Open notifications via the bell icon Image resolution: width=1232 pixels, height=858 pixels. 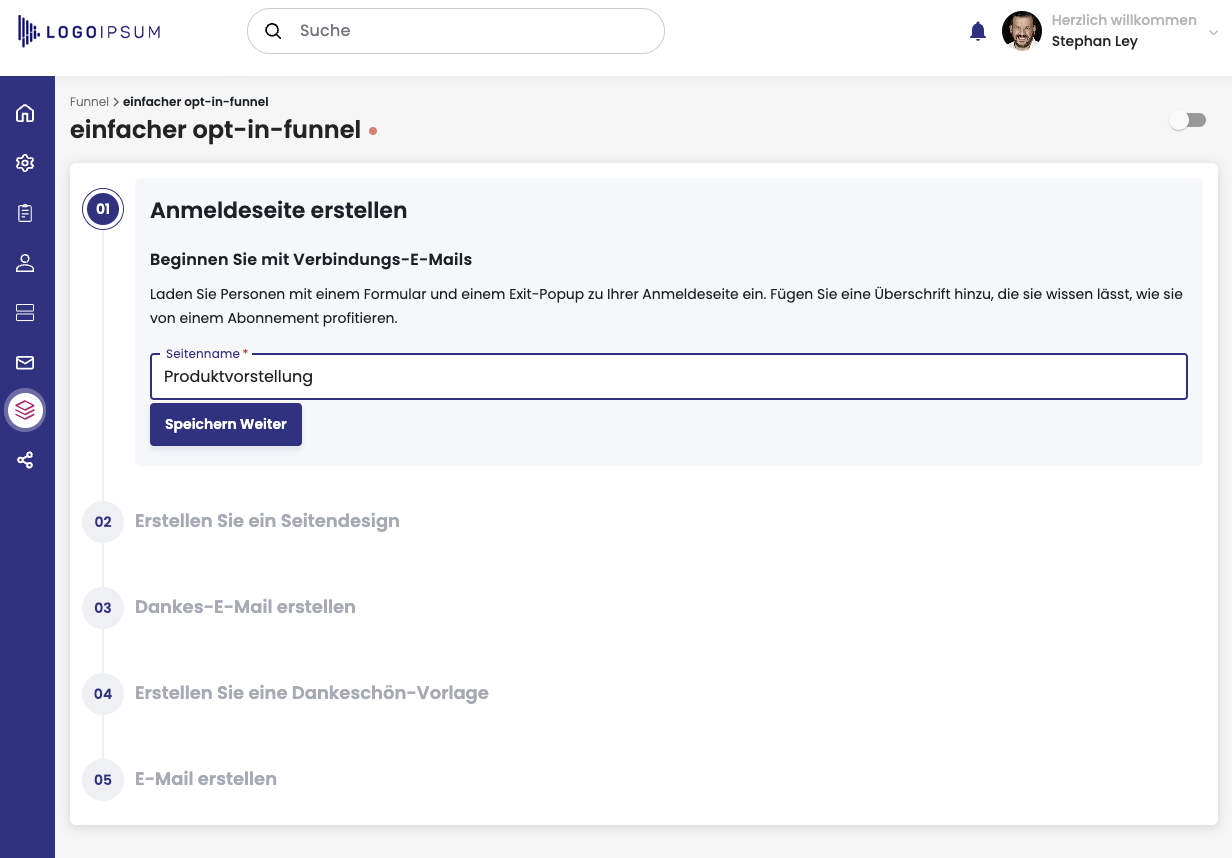pyautogui.click(x=977, y=30)
